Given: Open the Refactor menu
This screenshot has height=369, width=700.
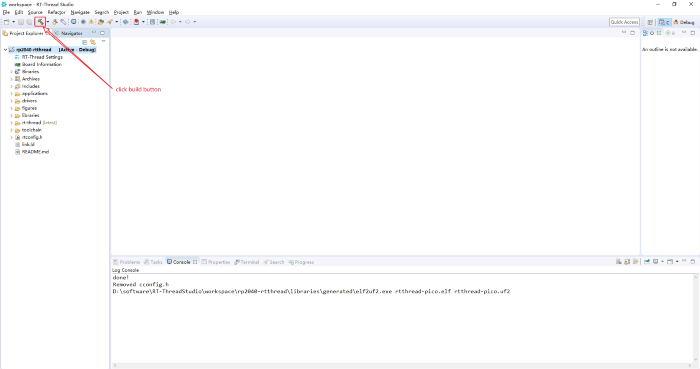Looking at the screenshot, I should point(57,12).
